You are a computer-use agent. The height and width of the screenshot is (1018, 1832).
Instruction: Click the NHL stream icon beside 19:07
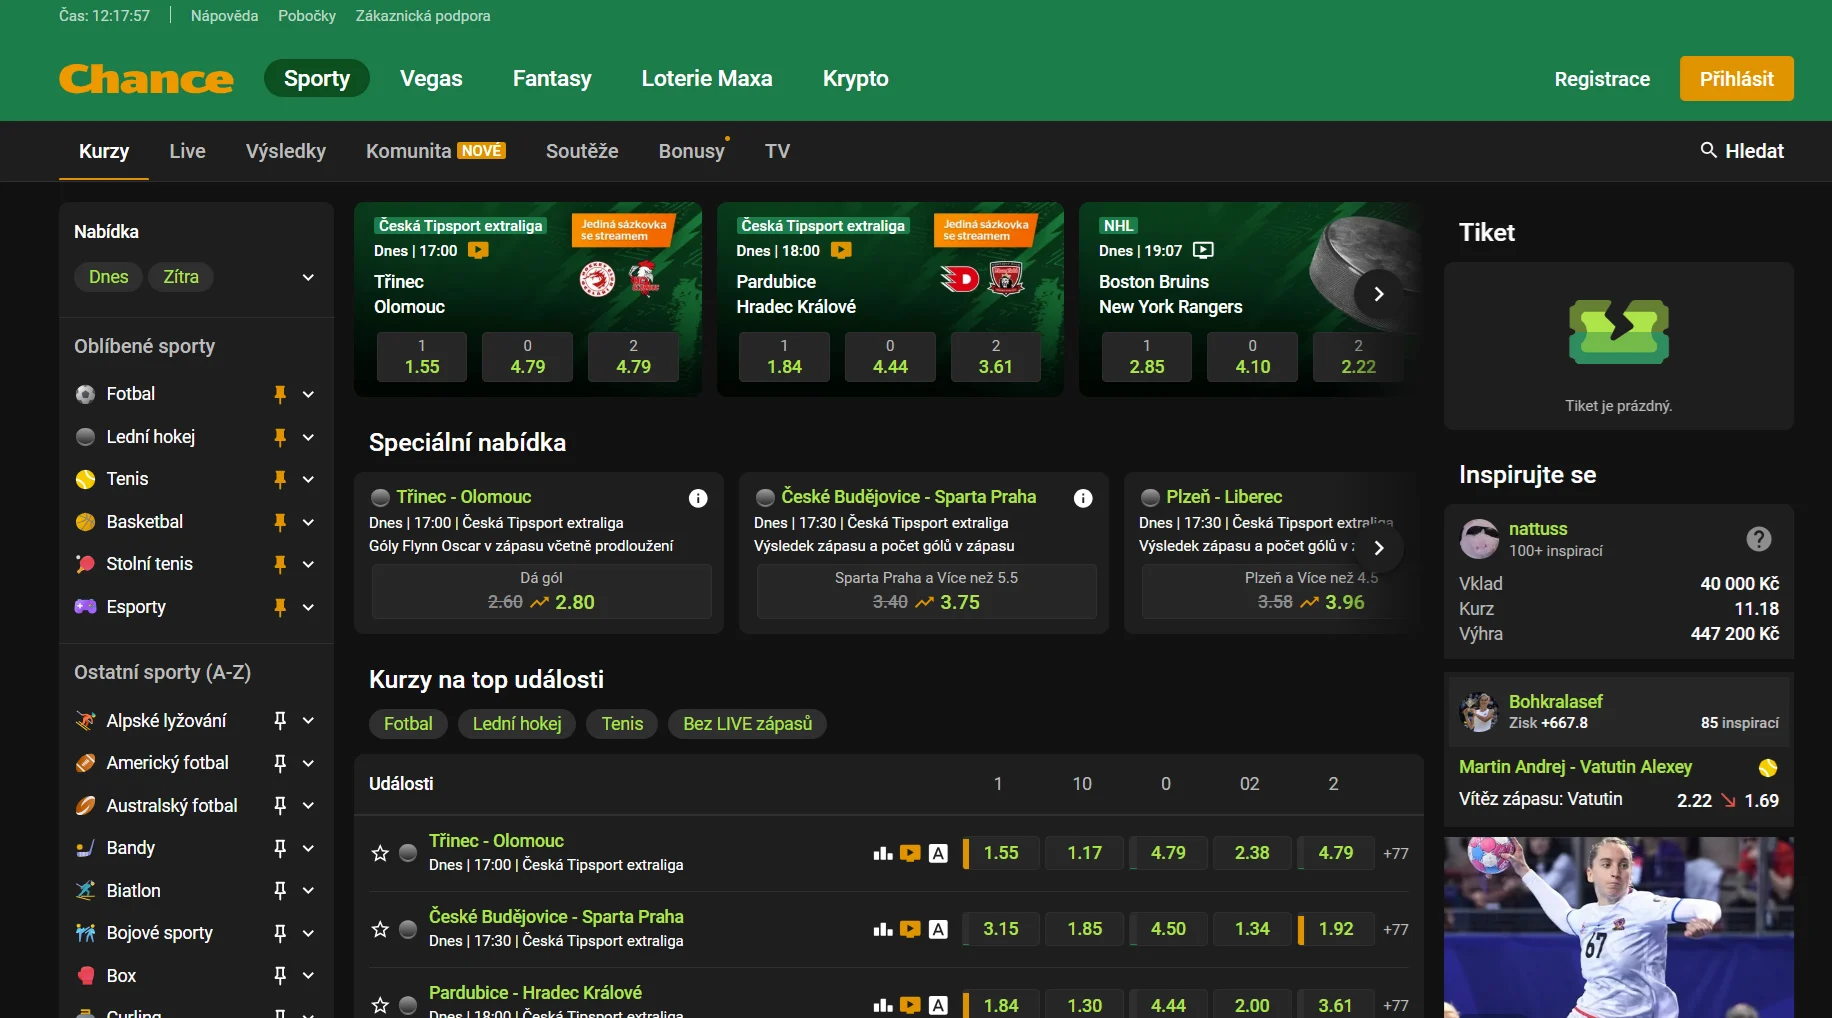tap(1204, 251)
